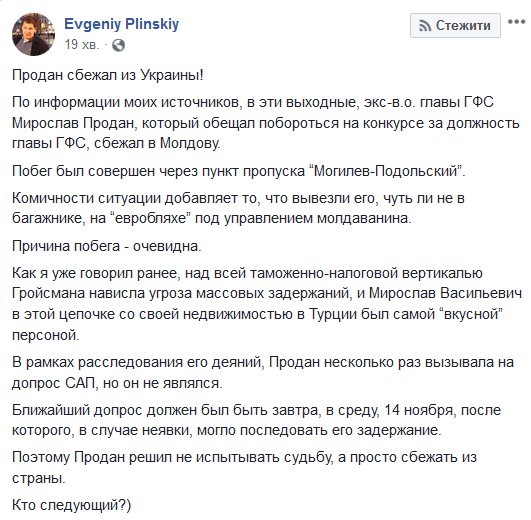Viewport: 531px width, 520px height.
Task: Click the headline 'Продан сбежал из Украины!'
Action: click(108, 75)
